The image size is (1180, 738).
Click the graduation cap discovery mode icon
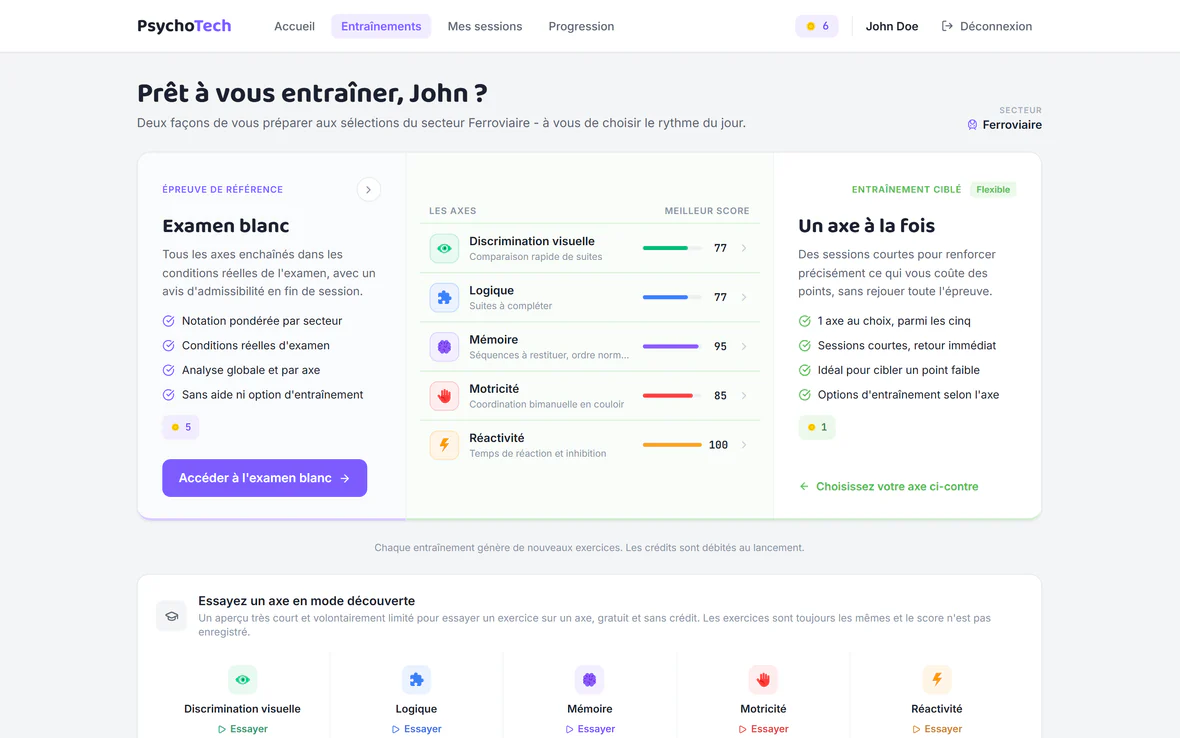(x=172, y=616)
